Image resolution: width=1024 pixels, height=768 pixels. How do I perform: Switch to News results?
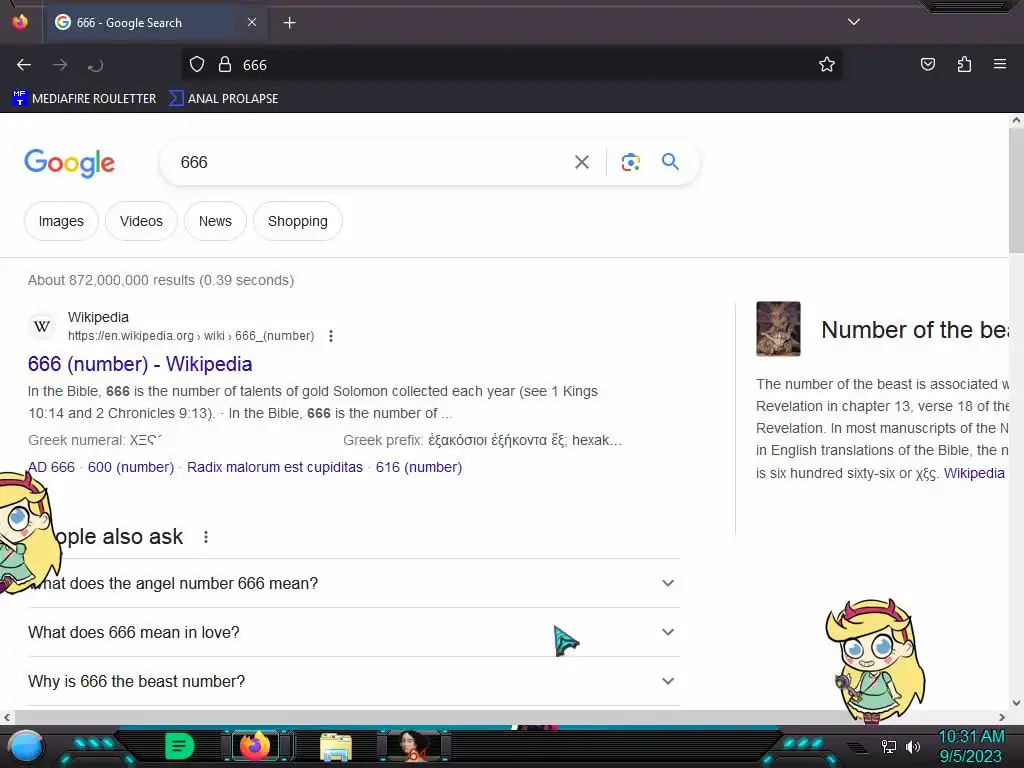pos(216,221)
